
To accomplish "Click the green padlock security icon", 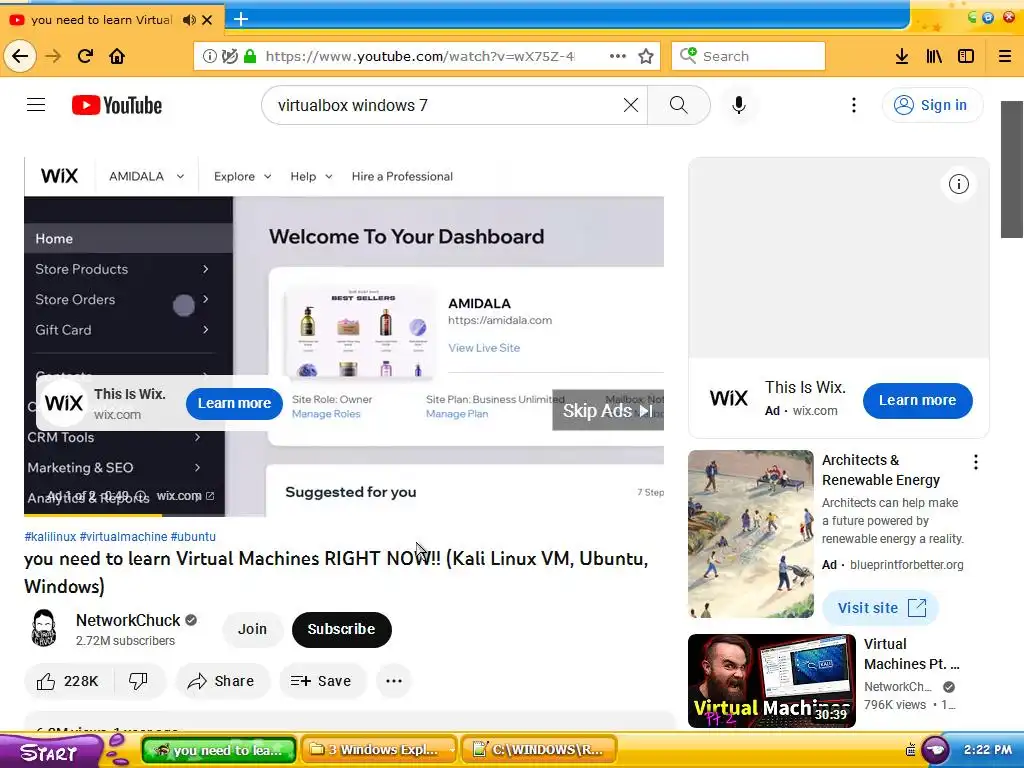I will 249,56.
